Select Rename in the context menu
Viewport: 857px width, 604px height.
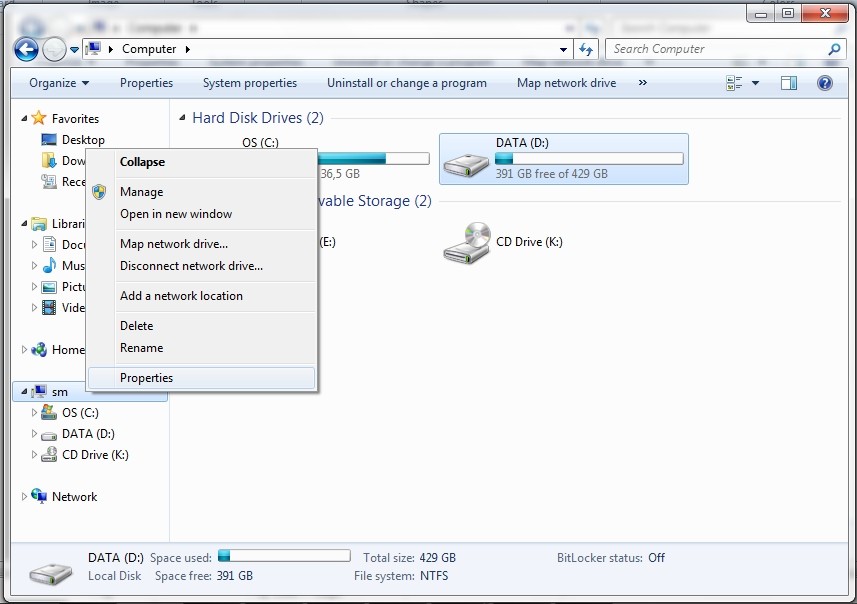tap(143, 347)
